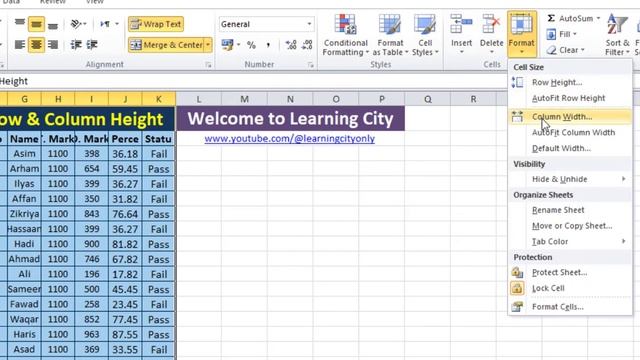Viewport: 640px width, 360px height.
Task: Align text left icon
Action: coord(20,44)
